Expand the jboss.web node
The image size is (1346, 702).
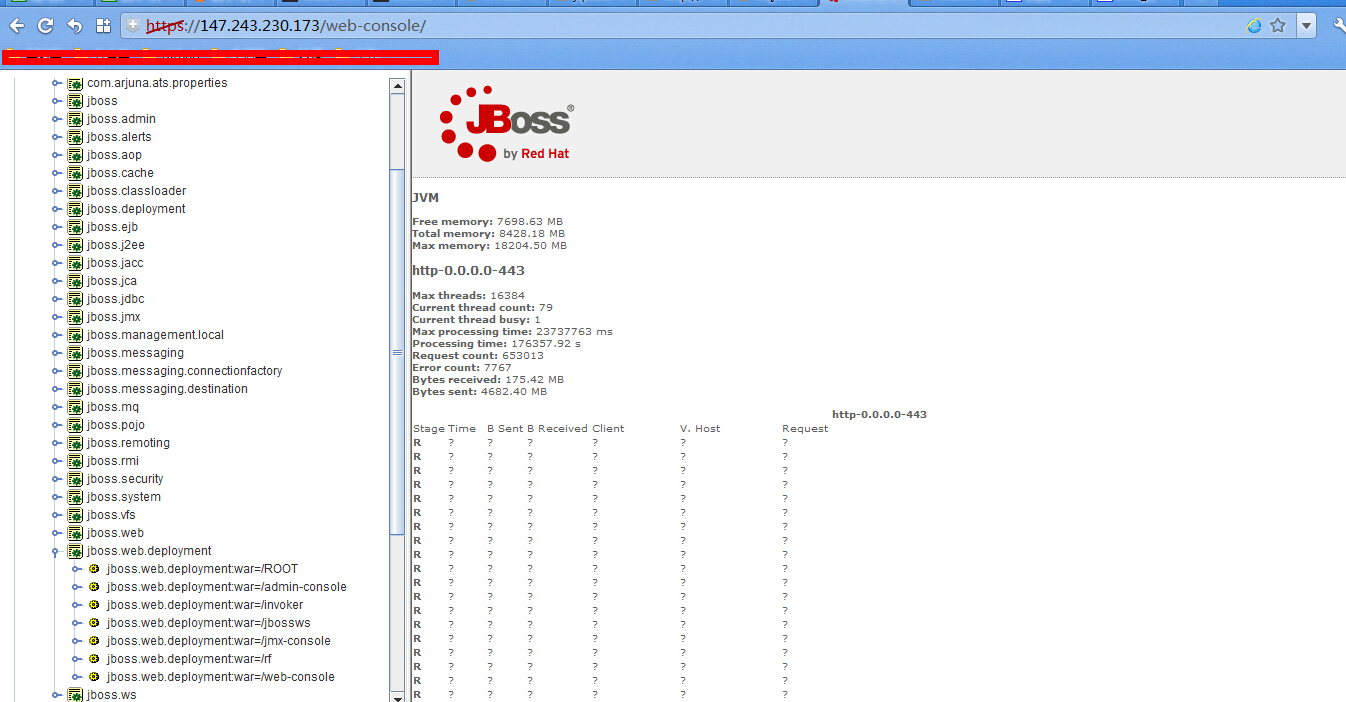coord(57,533)
